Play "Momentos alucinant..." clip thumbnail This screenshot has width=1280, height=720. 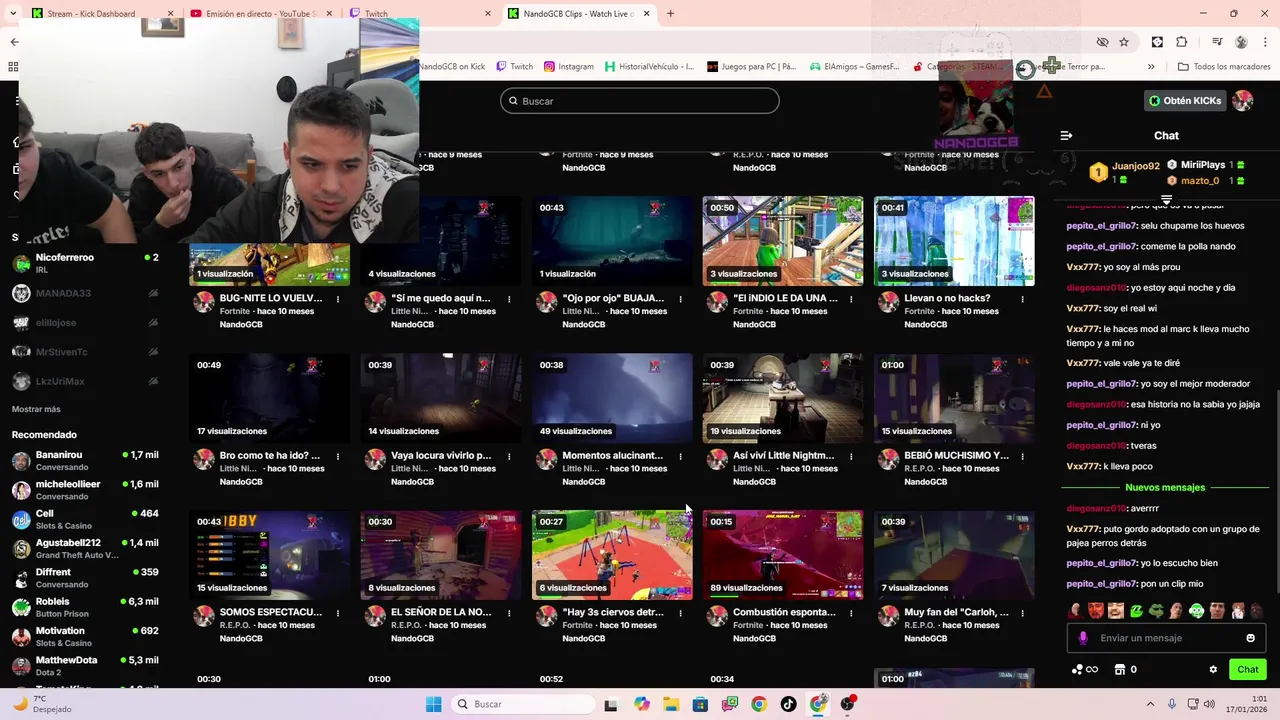(612, 398)
